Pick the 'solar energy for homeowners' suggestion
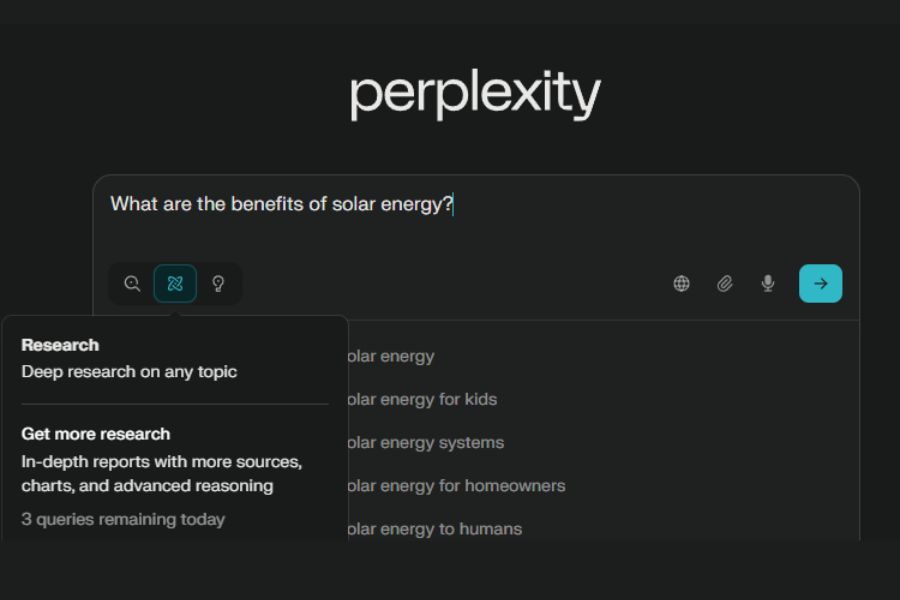The width and height of the screenshot is (900, 600). coord(455,486)
